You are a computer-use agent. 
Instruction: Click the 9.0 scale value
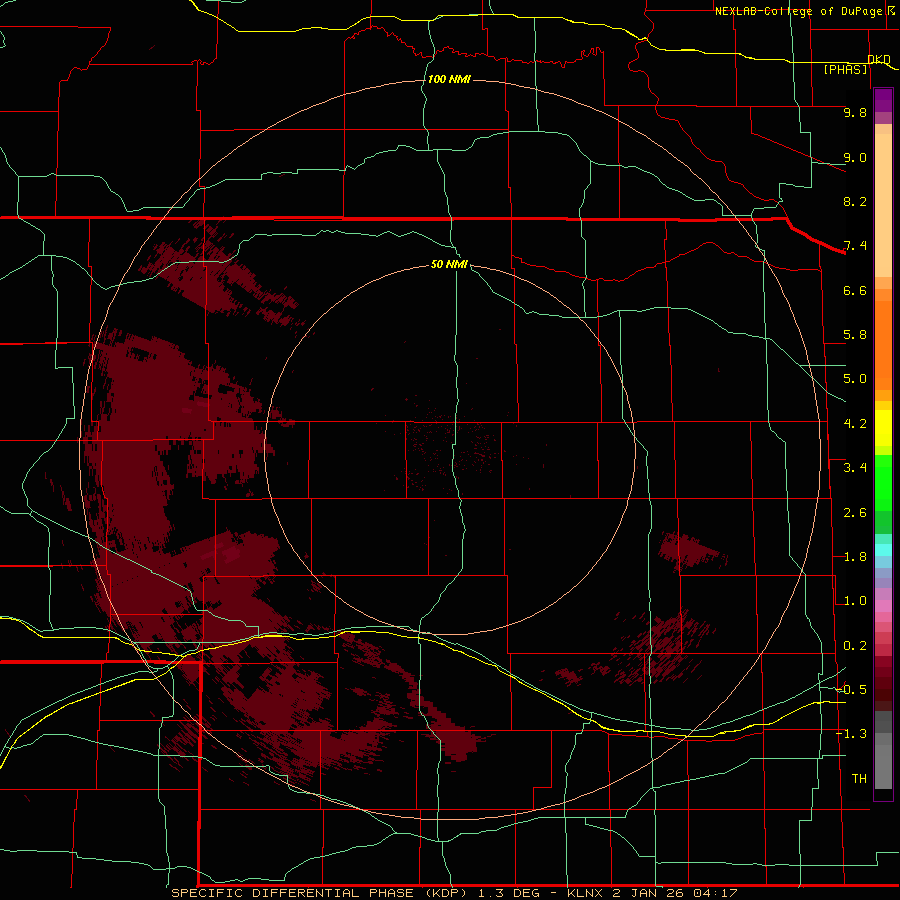tap(855, 157)
